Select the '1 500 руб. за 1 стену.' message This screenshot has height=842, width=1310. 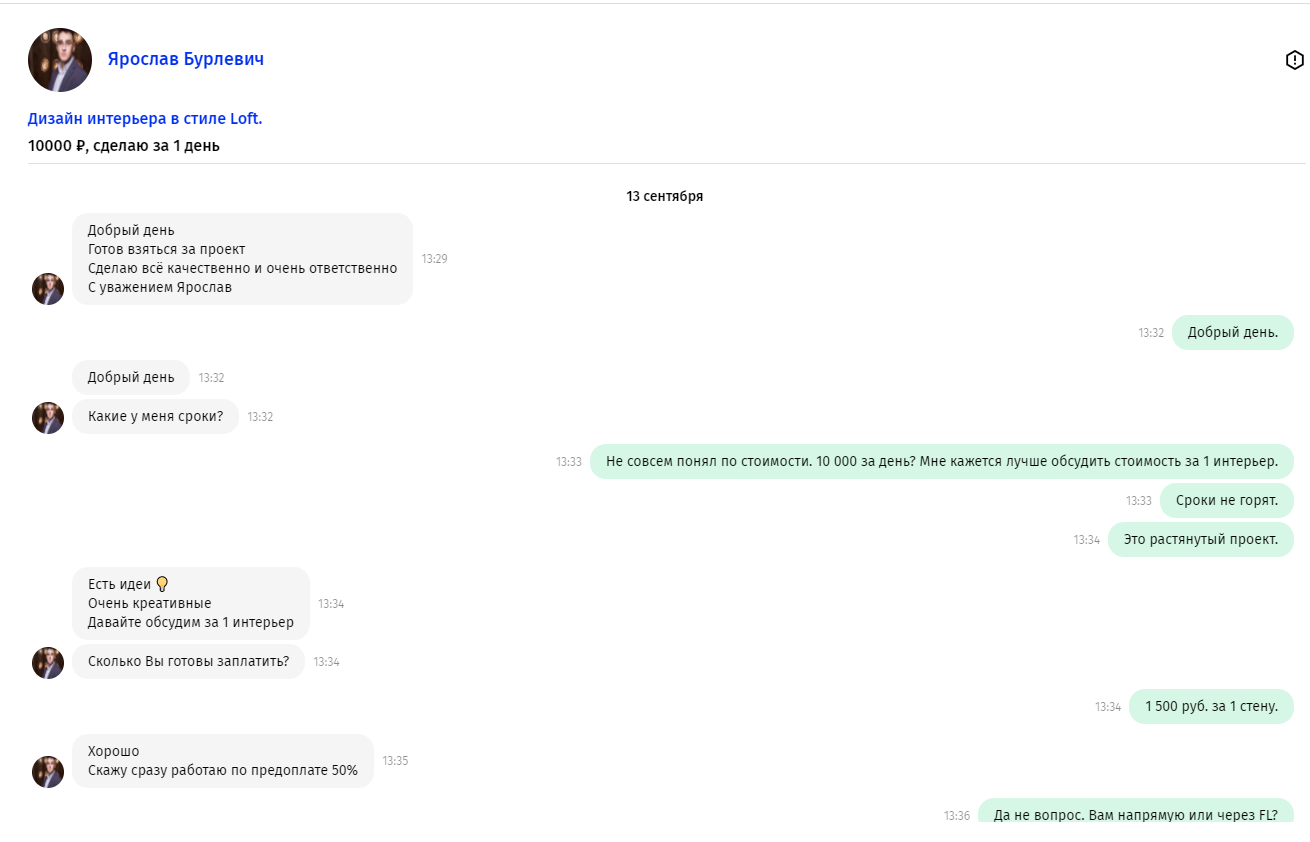1211,706
